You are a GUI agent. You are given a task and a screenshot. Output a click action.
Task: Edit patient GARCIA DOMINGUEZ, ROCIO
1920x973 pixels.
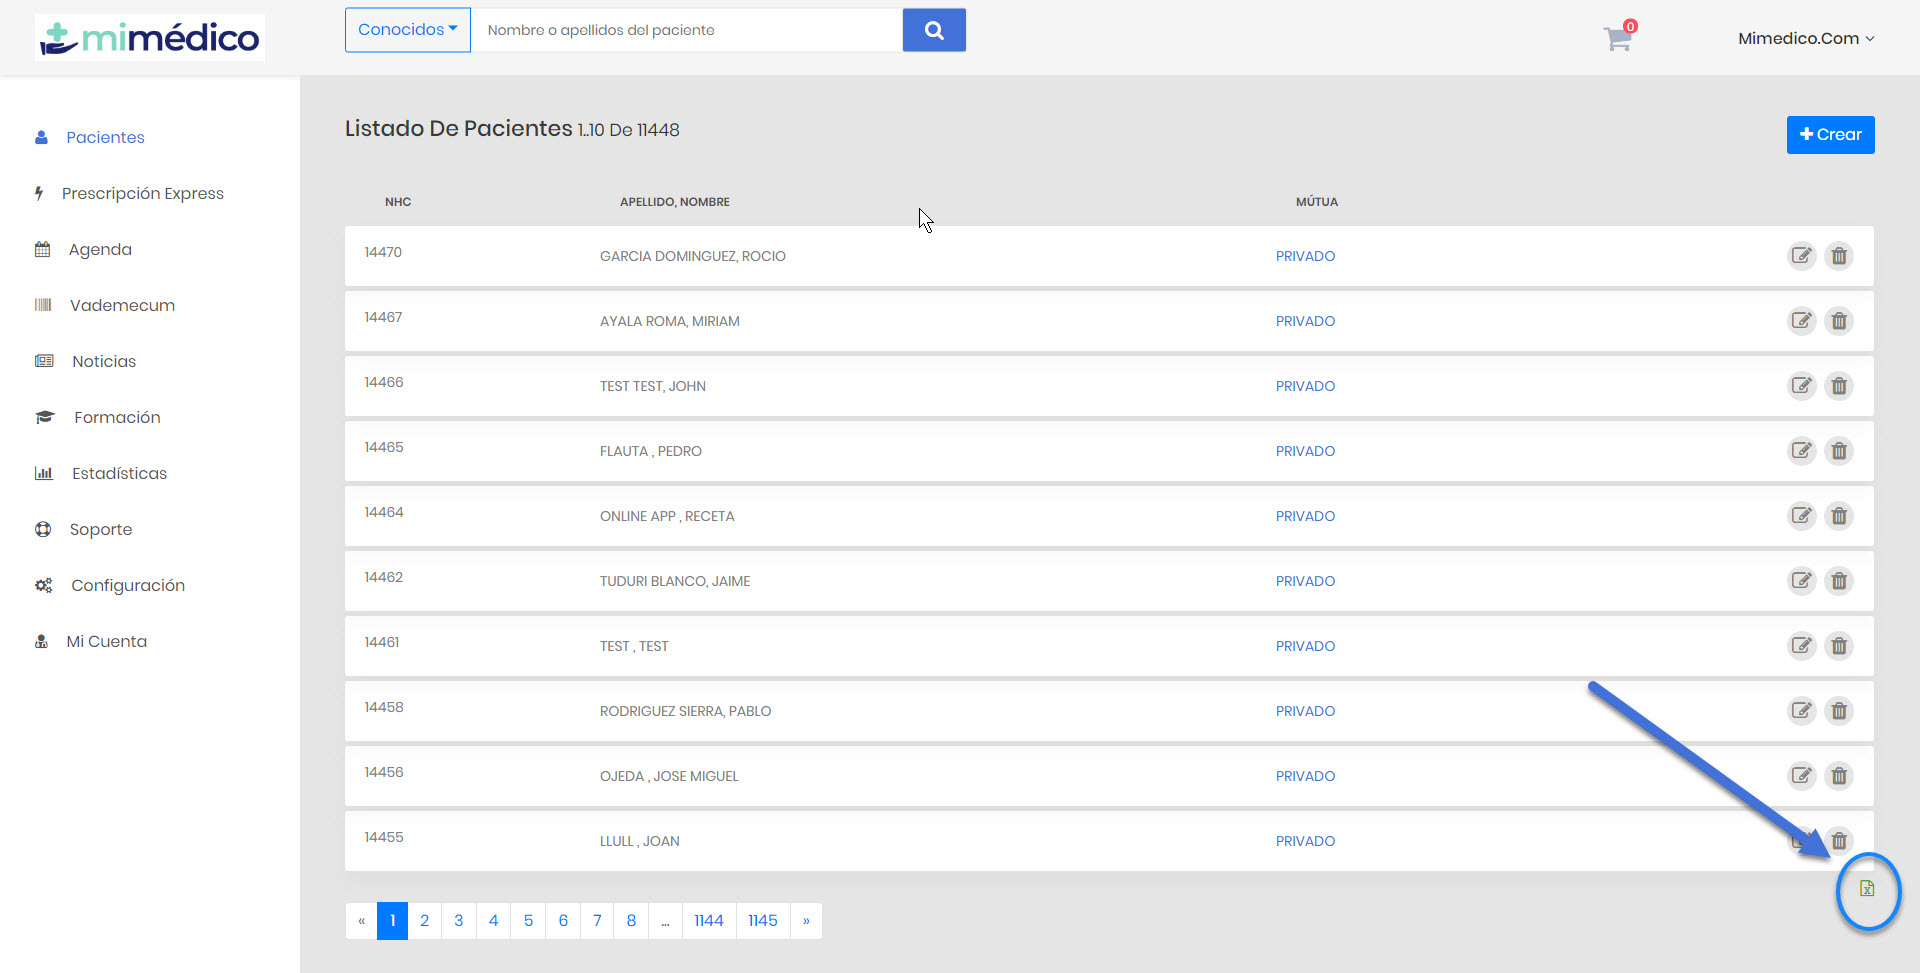(x=1801, y=256)
